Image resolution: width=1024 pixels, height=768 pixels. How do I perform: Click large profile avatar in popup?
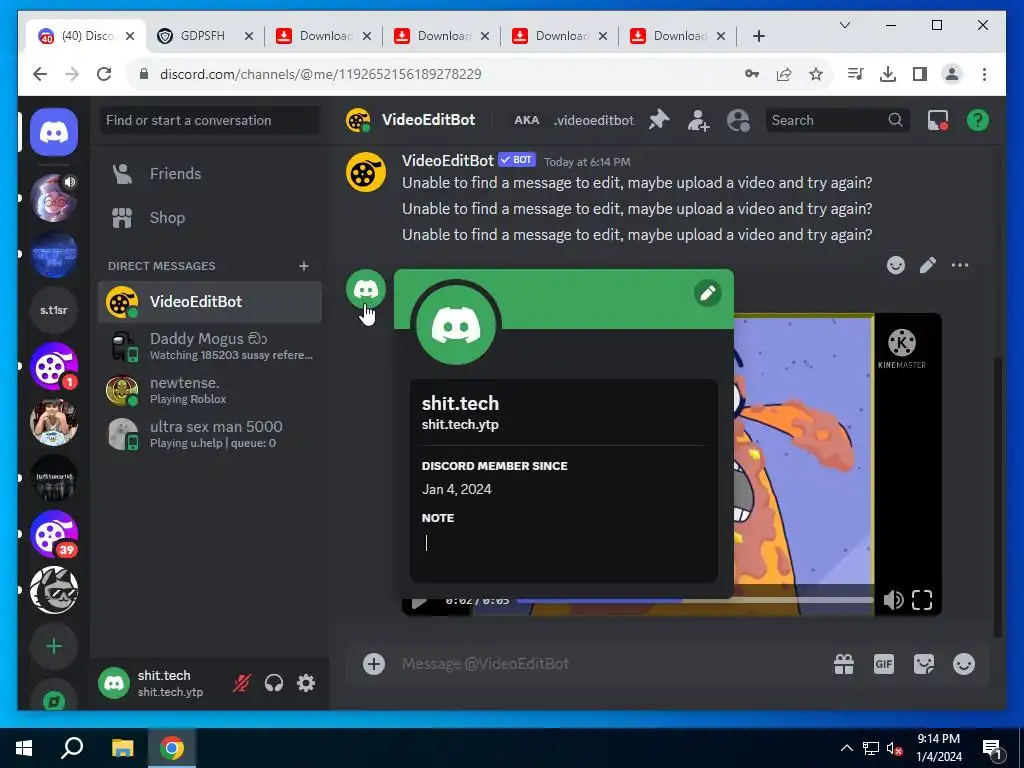coord(456,325)
